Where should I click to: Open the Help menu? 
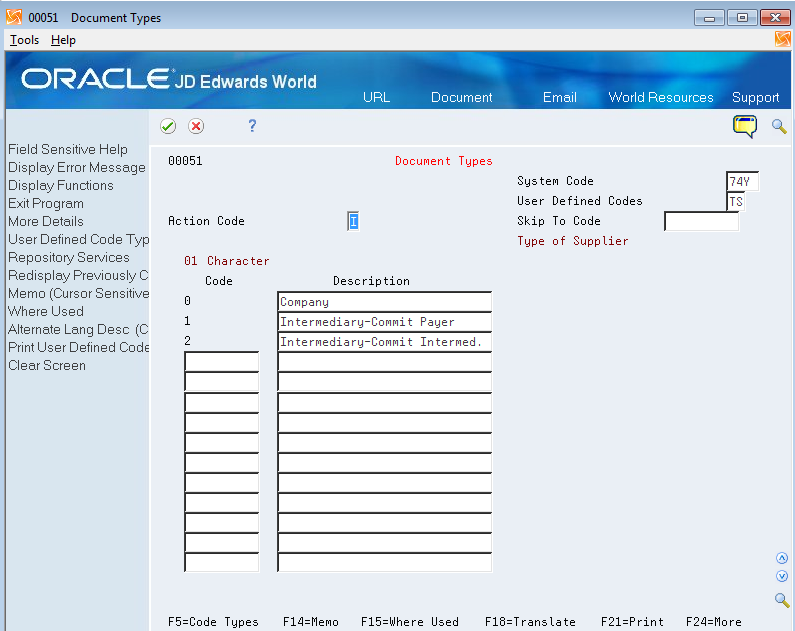[63, 40]
